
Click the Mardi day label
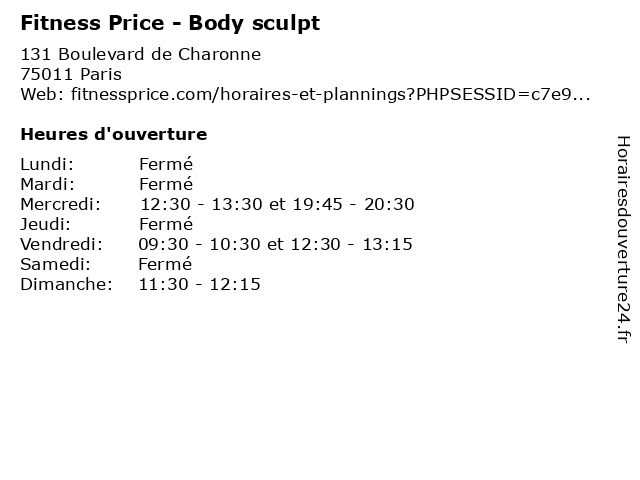[x=48, y=184]
